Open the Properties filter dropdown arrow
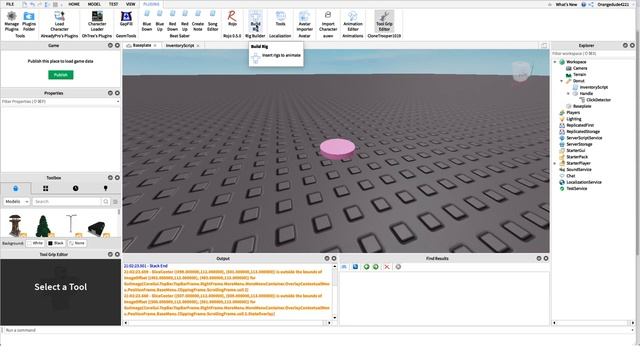Viewport: 640px width, 360px height. pyautogui.click(x=118, y=101)
